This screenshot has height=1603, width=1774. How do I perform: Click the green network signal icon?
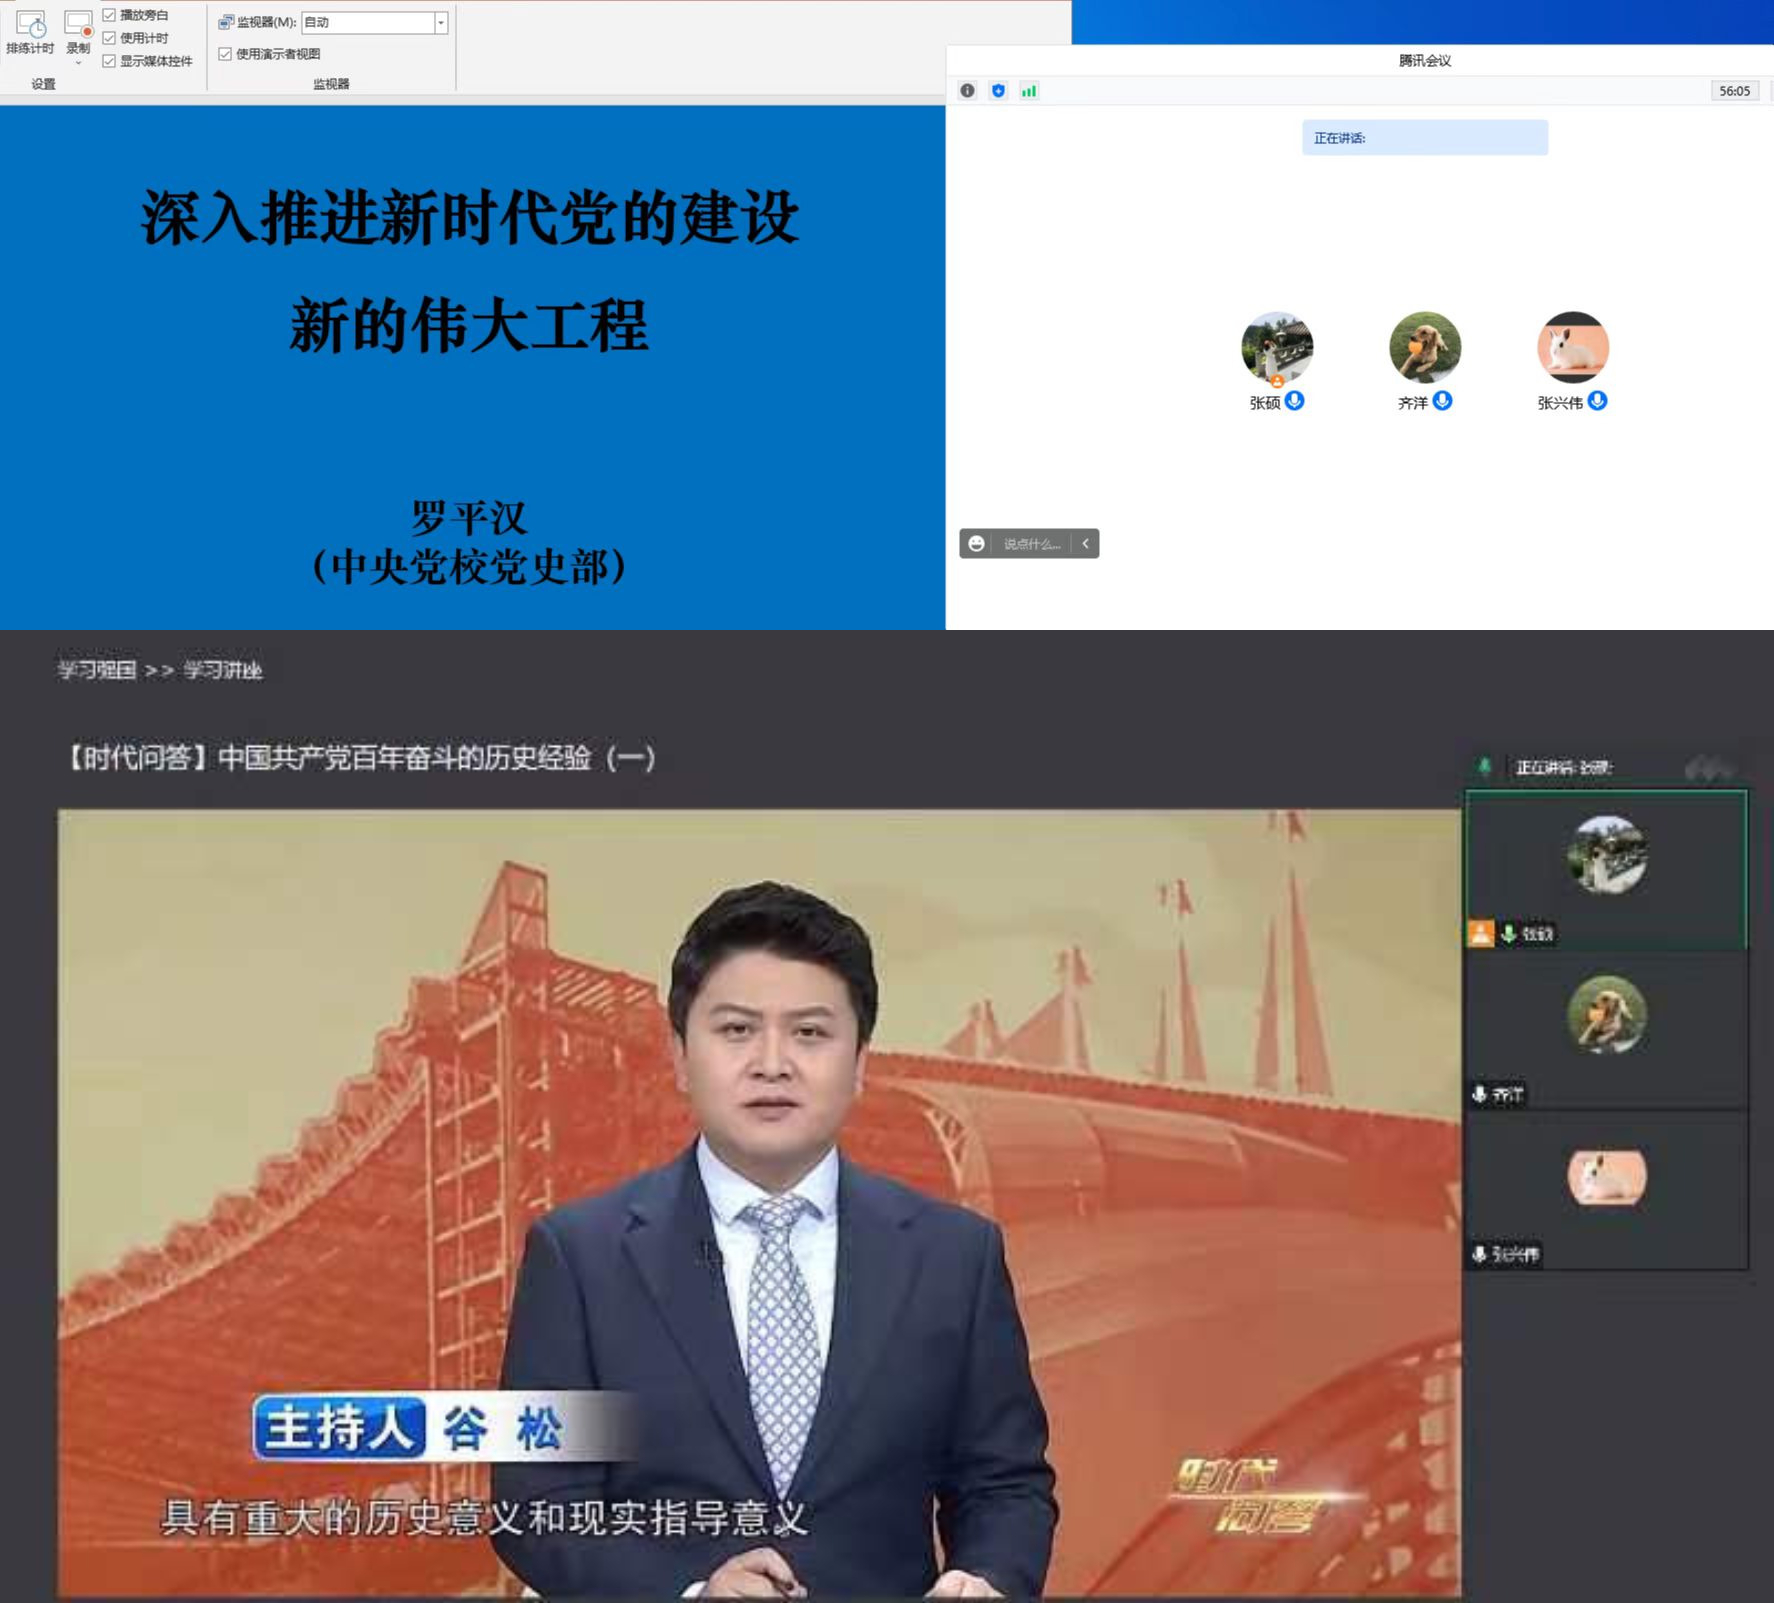tap(1029, 91)
